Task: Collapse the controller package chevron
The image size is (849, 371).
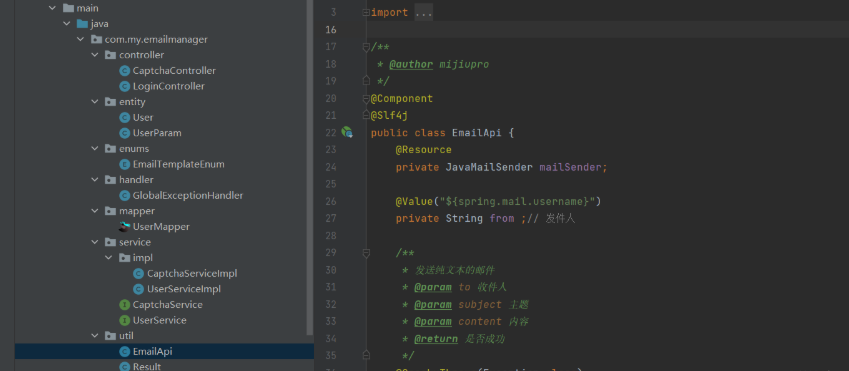Action: click(x=95, y=55)
